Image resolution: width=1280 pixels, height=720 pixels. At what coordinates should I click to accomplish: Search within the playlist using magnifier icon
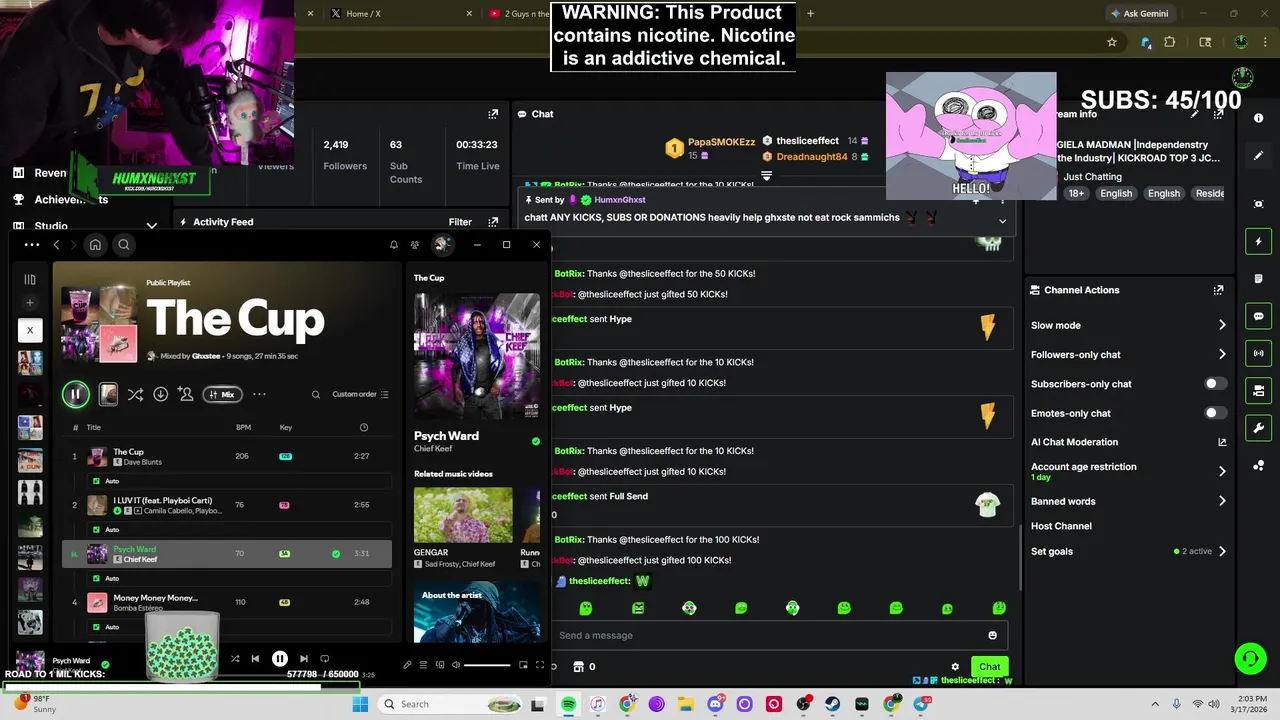coord(316,394)
